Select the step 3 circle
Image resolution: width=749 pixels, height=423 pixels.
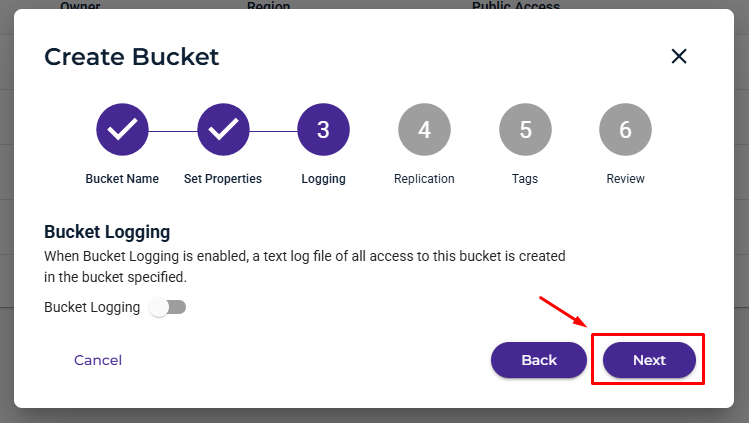(323, 130)
